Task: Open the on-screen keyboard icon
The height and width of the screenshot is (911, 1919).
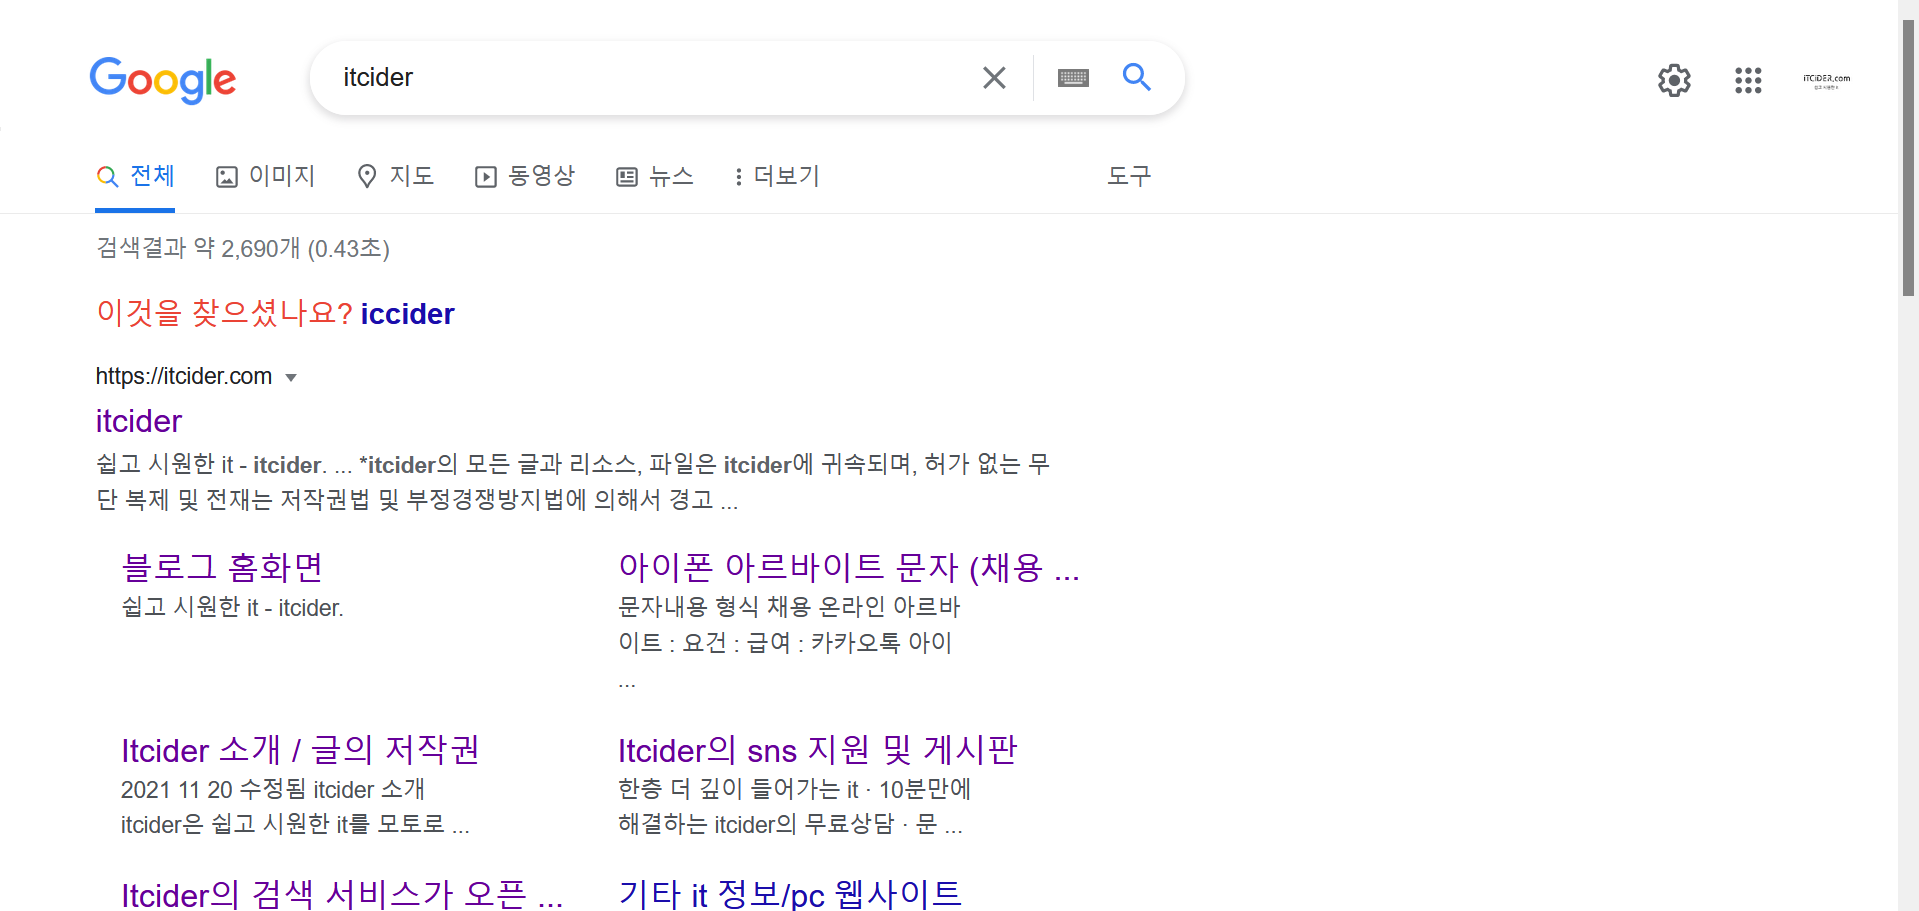Action: tap(1073, 78)
